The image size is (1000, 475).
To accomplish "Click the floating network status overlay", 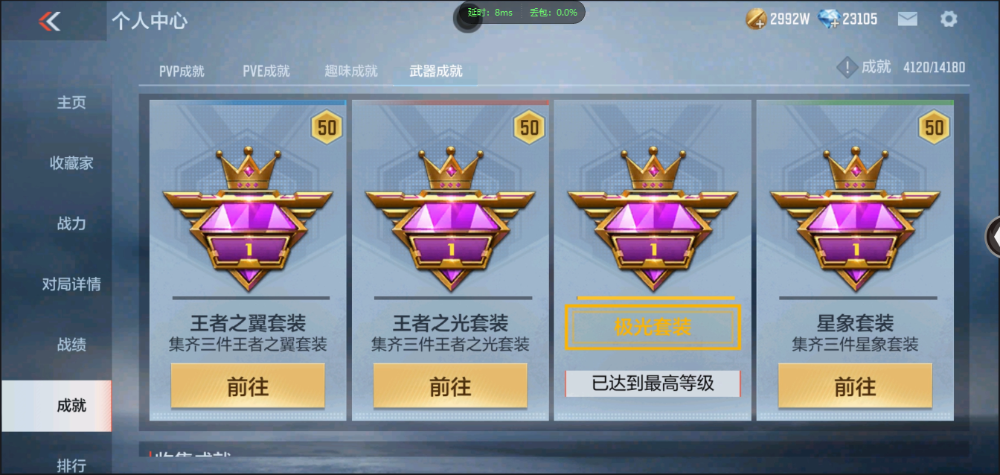I will tap(519, 13).
